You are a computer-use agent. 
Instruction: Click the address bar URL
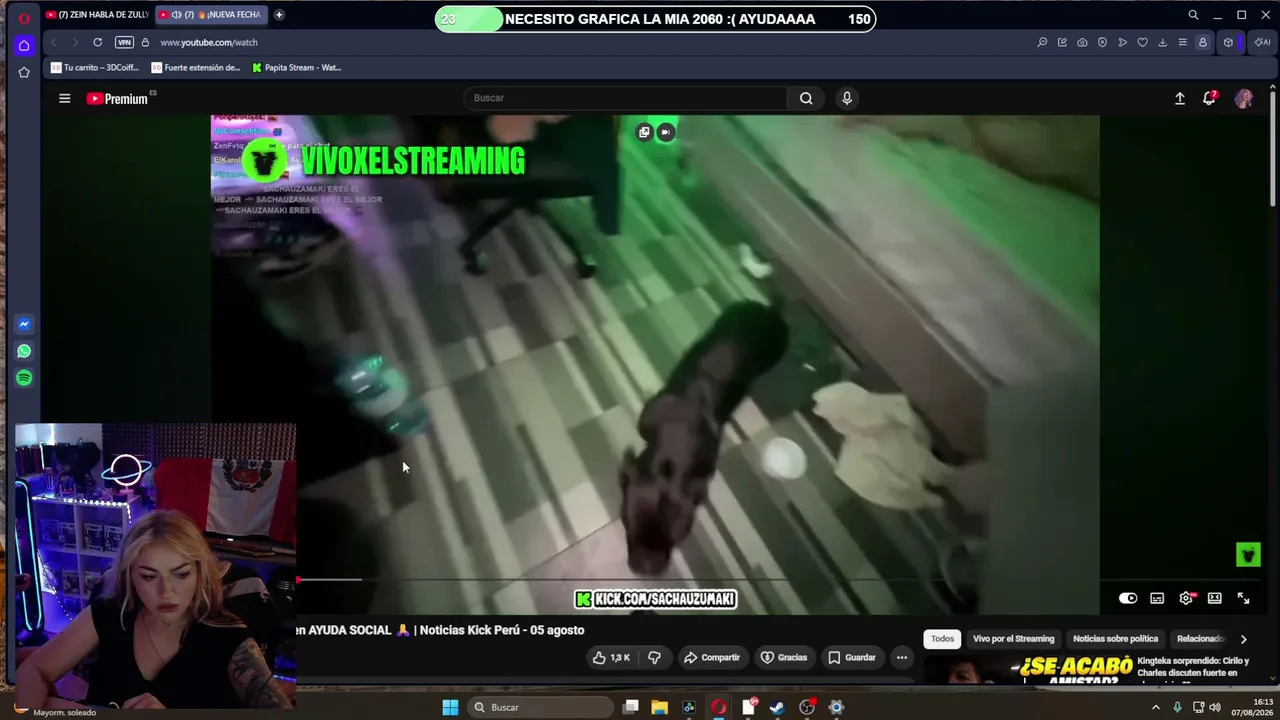click(209, 42)
